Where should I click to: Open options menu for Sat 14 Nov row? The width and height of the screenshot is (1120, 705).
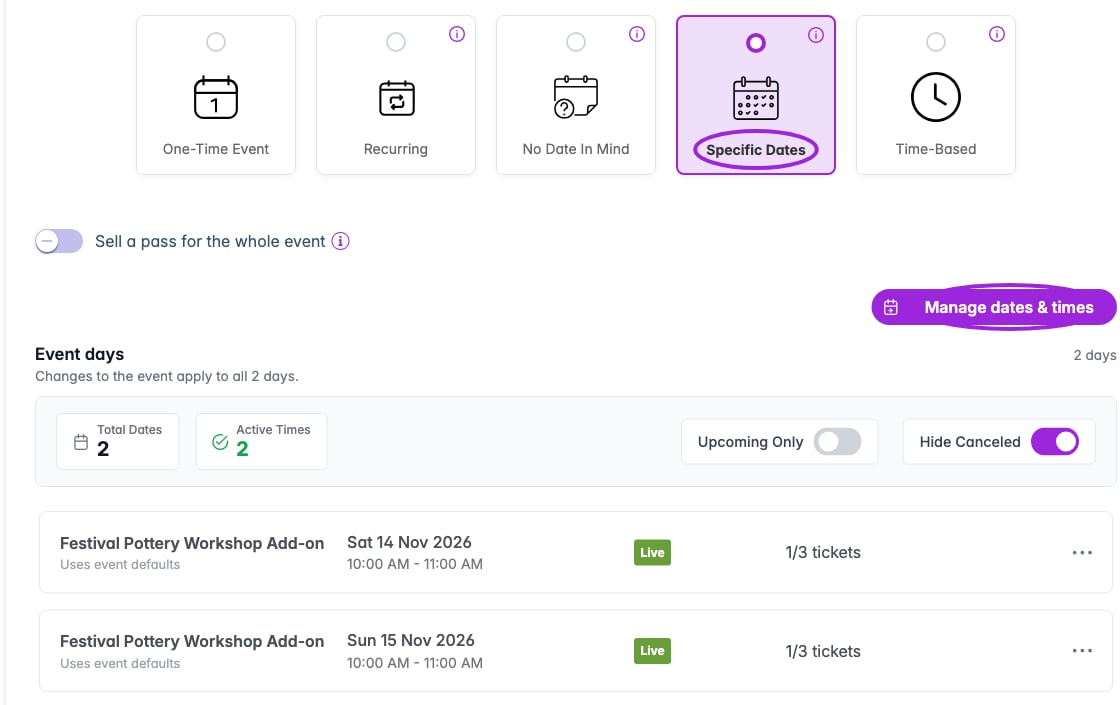click(1082, 552)
